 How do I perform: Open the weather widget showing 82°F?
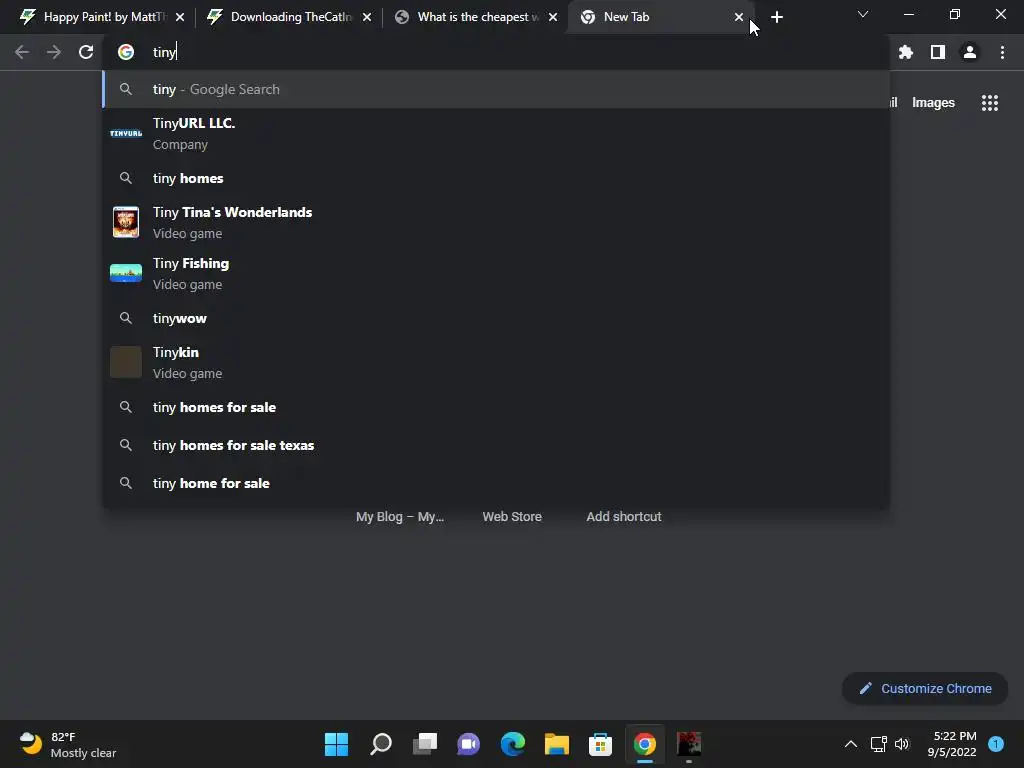click(x=67, y=744)
